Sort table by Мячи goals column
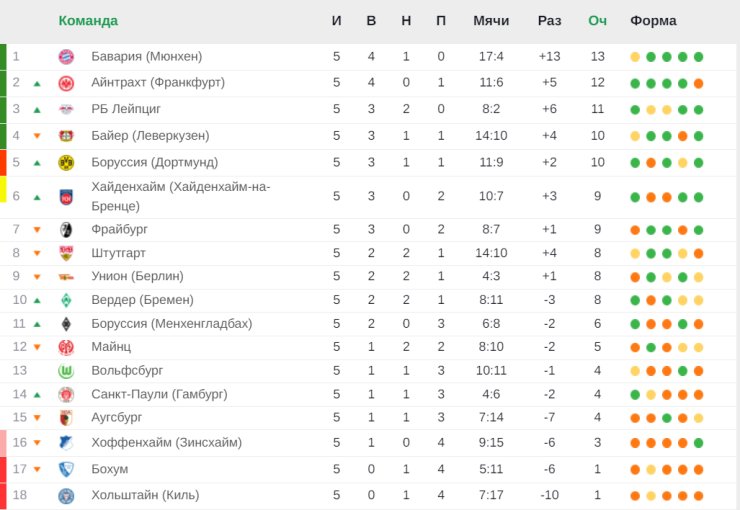Screen dimensions: 740x510 coord(491,21)
